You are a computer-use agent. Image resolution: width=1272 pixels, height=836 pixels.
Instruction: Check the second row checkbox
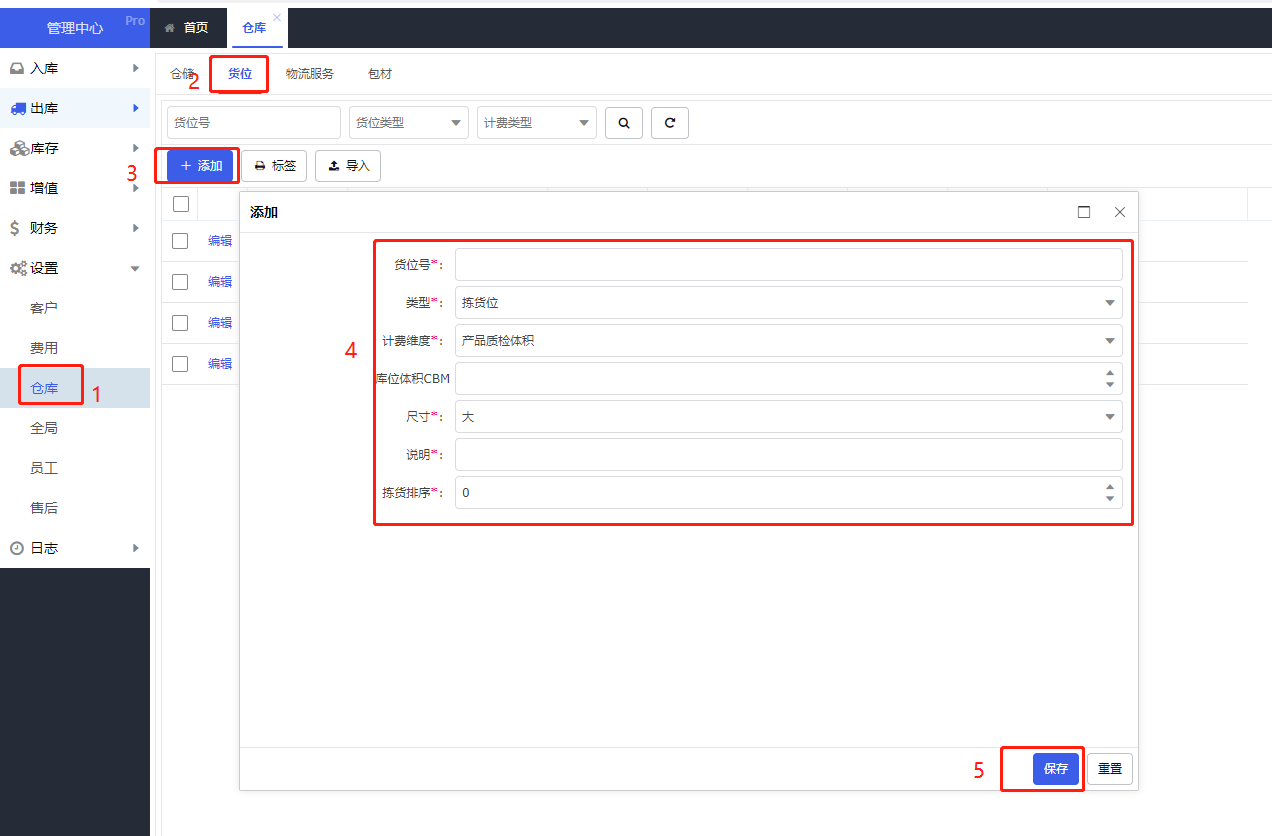click(180, 282)
